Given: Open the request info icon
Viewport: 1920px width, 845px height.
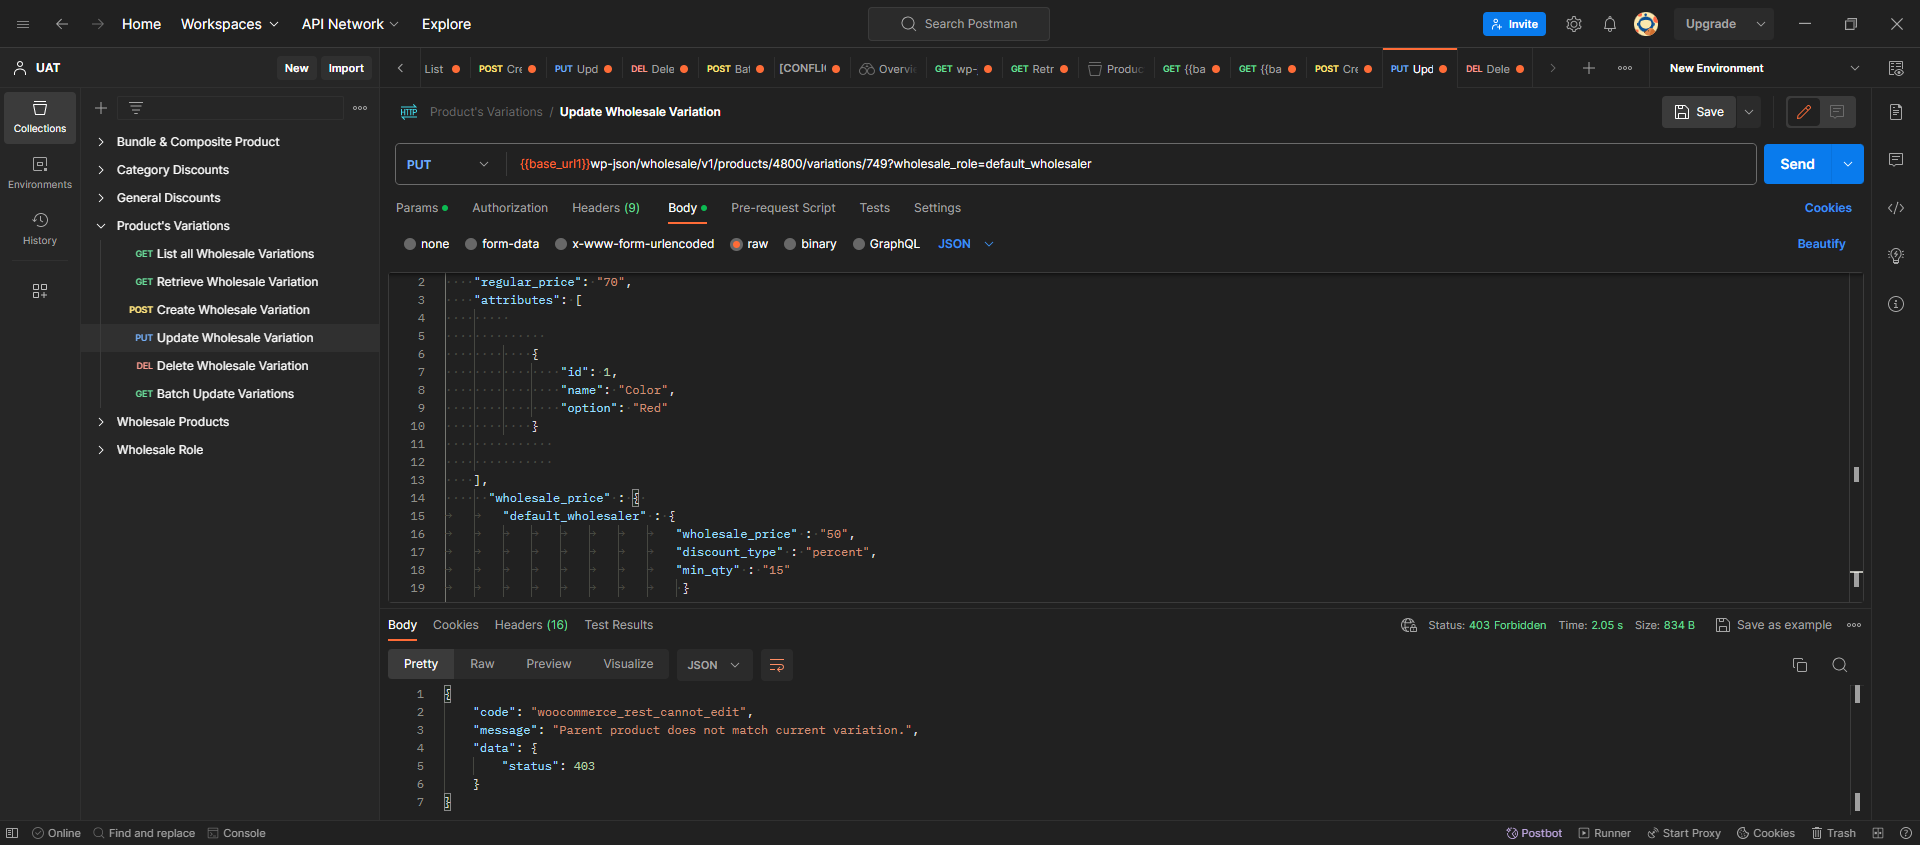Looking at the screenshot, I should (1896, 304).
